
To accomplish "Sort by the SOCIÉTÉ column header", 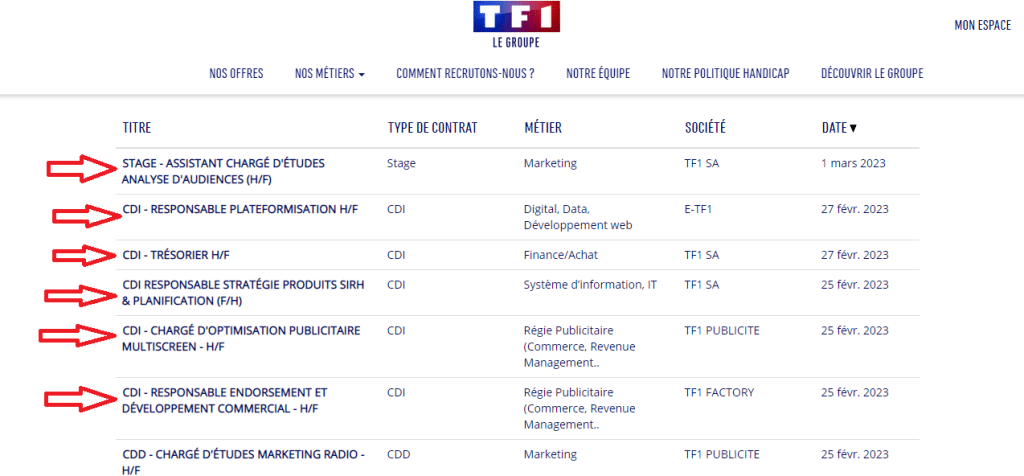I will click(x=705, y=129).
